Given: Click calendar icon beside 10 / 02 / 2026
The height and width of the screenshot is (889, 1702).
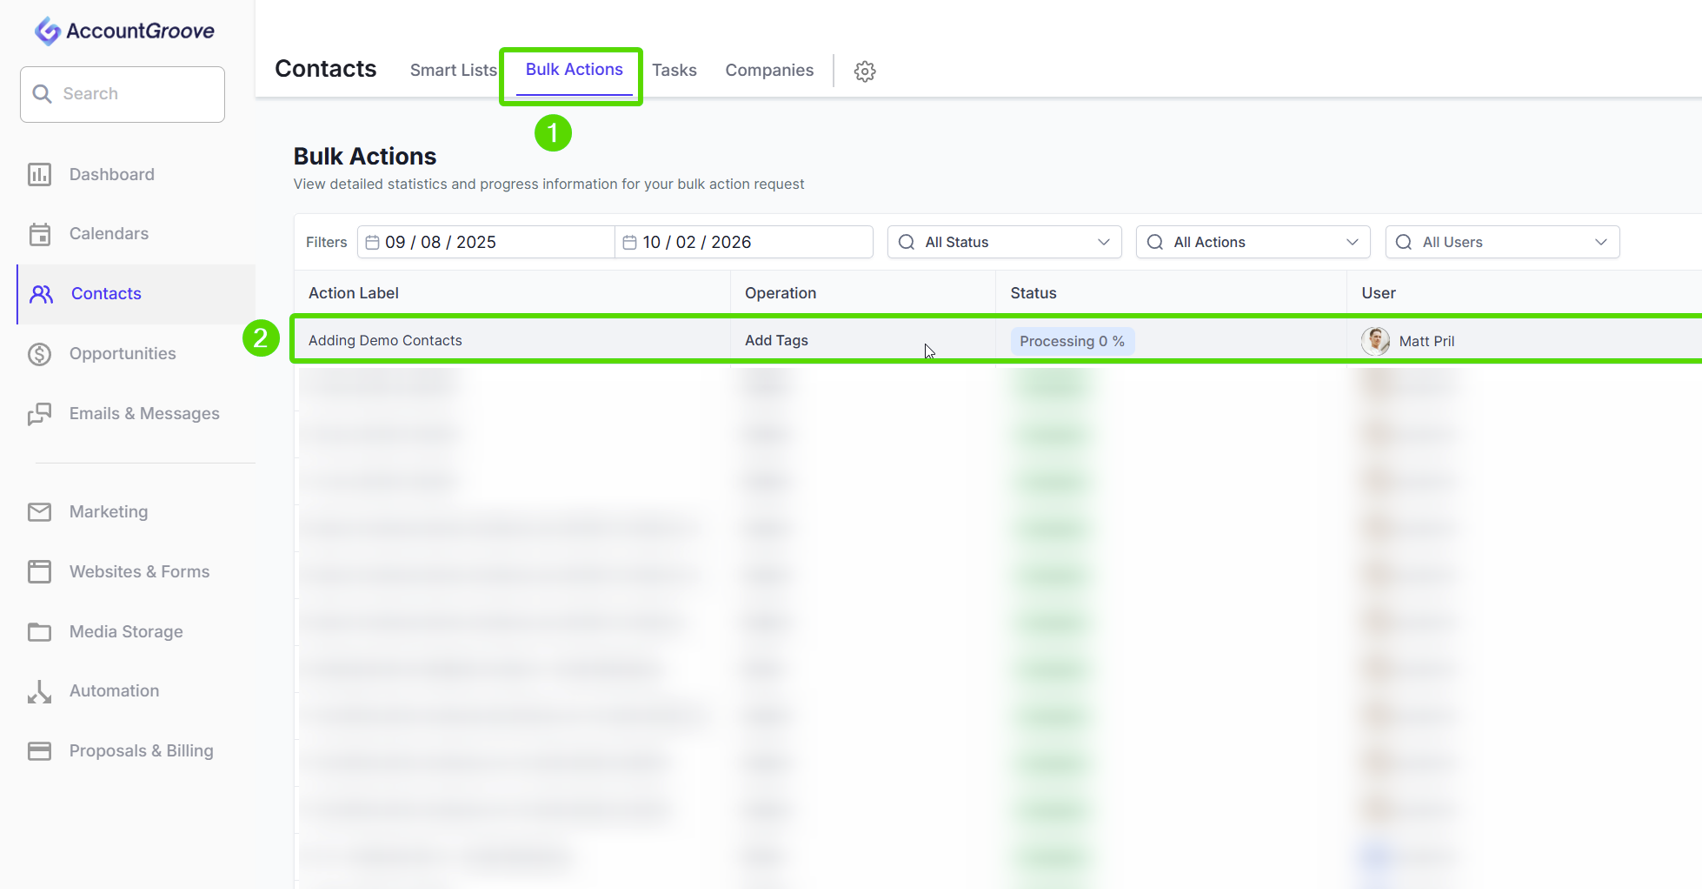Looking at the screenshot, I should point(629,242).
